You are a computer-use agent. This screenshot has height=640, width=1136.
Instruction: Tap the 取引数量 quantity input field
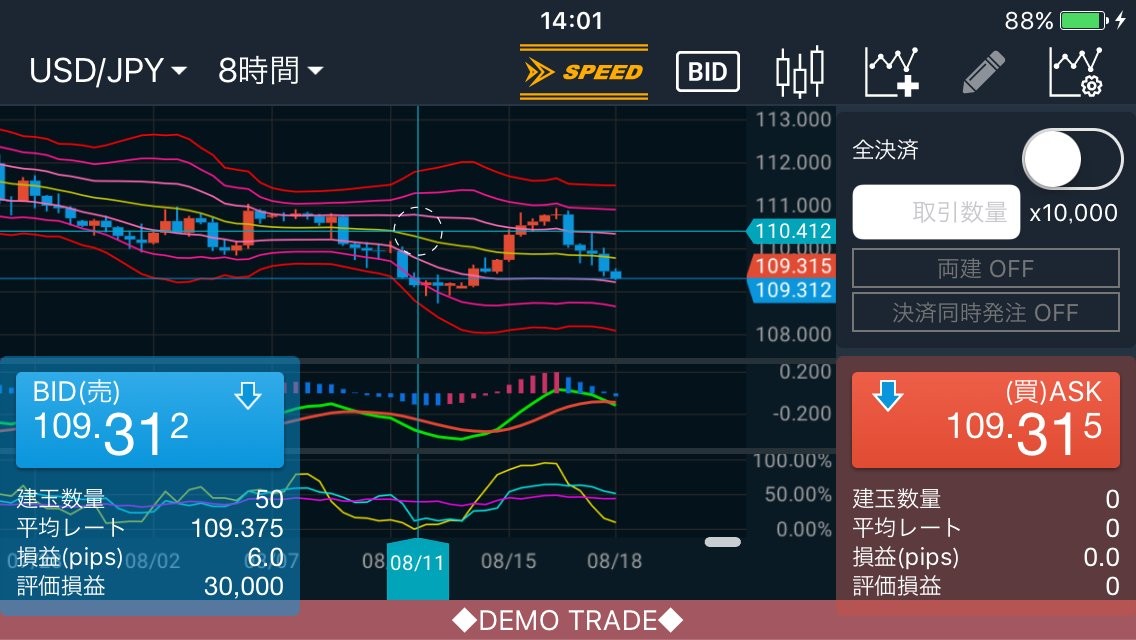pyautogui.click(x=936, y=212)
